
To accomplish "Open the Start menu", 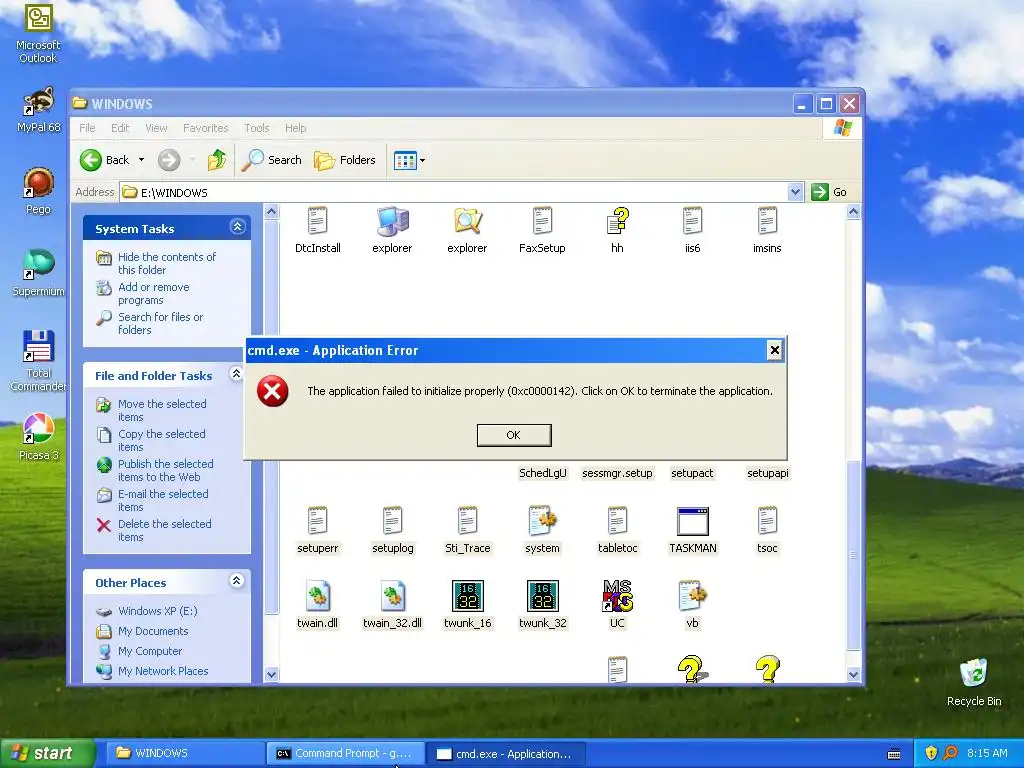I will [x=47, y=754].
